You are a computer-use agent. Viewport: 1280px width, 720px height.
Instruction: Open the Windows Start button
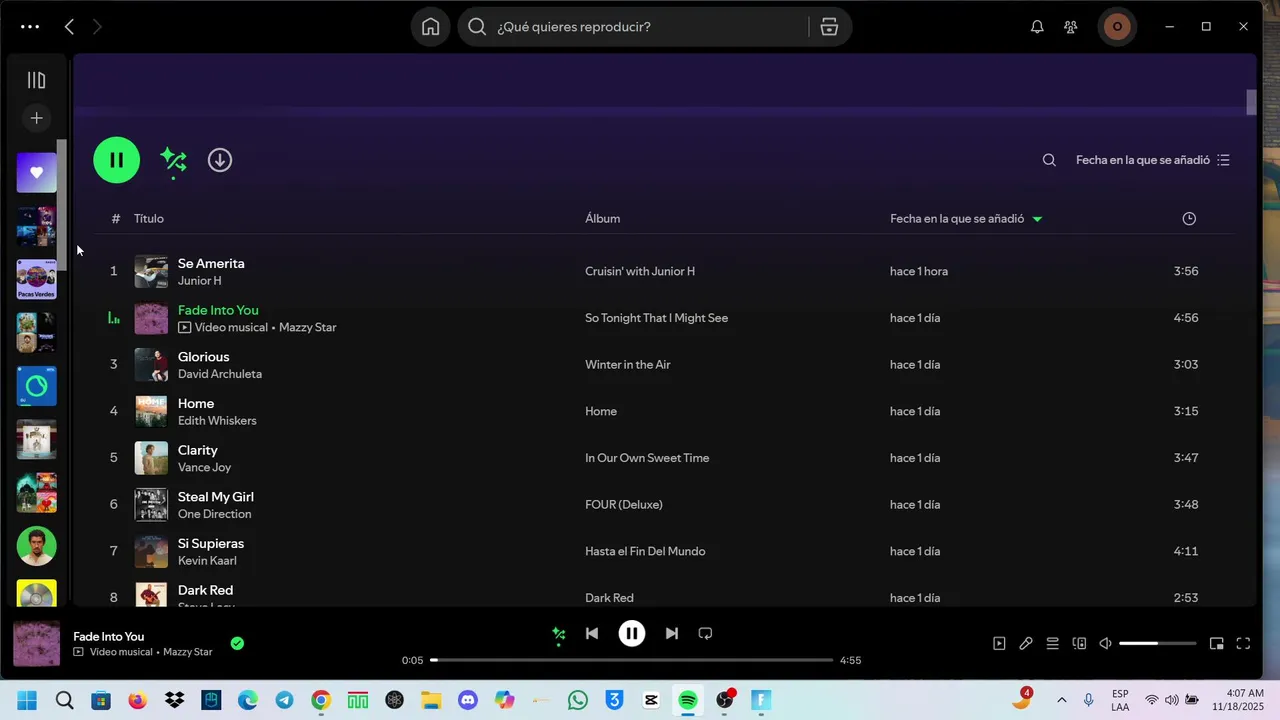click(x=27, y=700)
